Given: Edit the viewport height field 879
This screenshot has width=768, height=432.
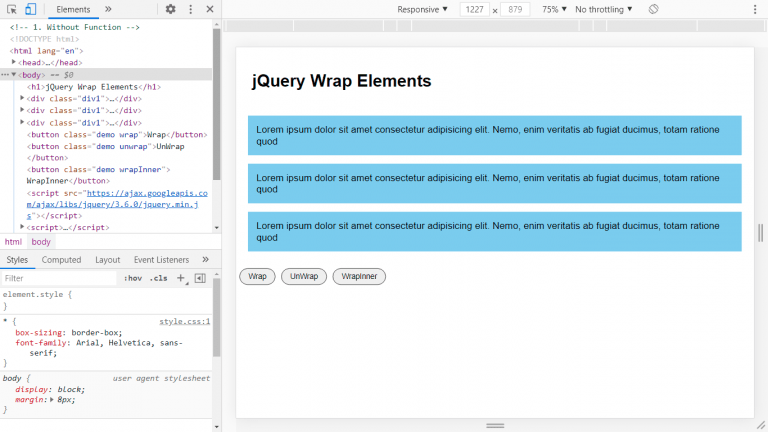Looking at the screenshot, I should 515,9.
